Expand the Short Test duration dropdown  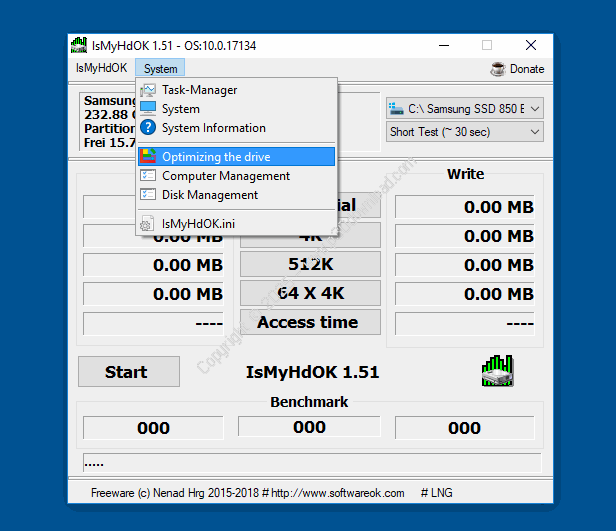464,132
